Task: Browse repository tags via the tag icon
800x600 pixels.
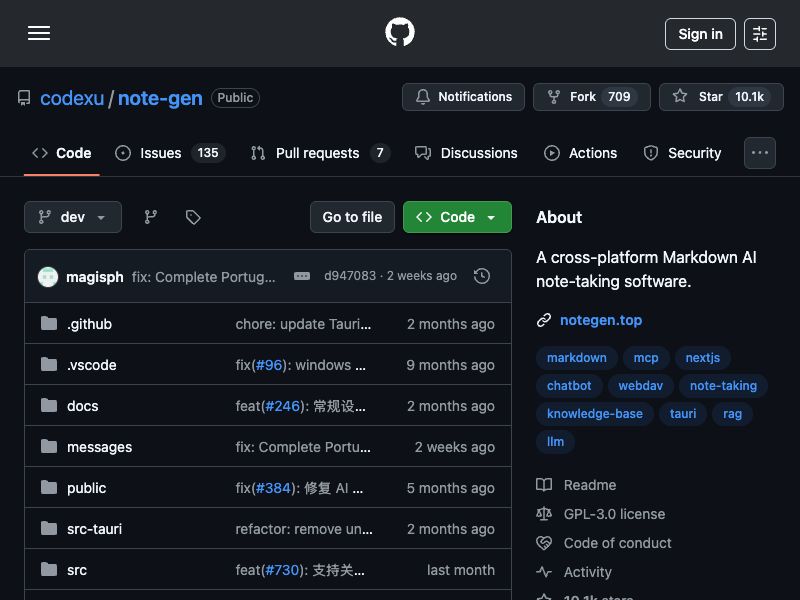Action: [193, 217]
